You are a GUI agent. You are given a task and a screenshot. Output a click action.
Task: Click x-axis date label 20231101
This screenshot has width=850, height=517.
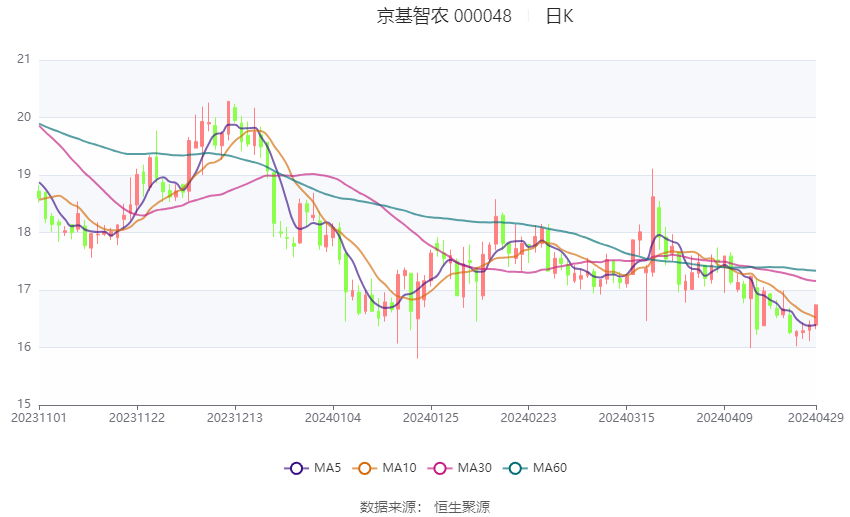39,418
